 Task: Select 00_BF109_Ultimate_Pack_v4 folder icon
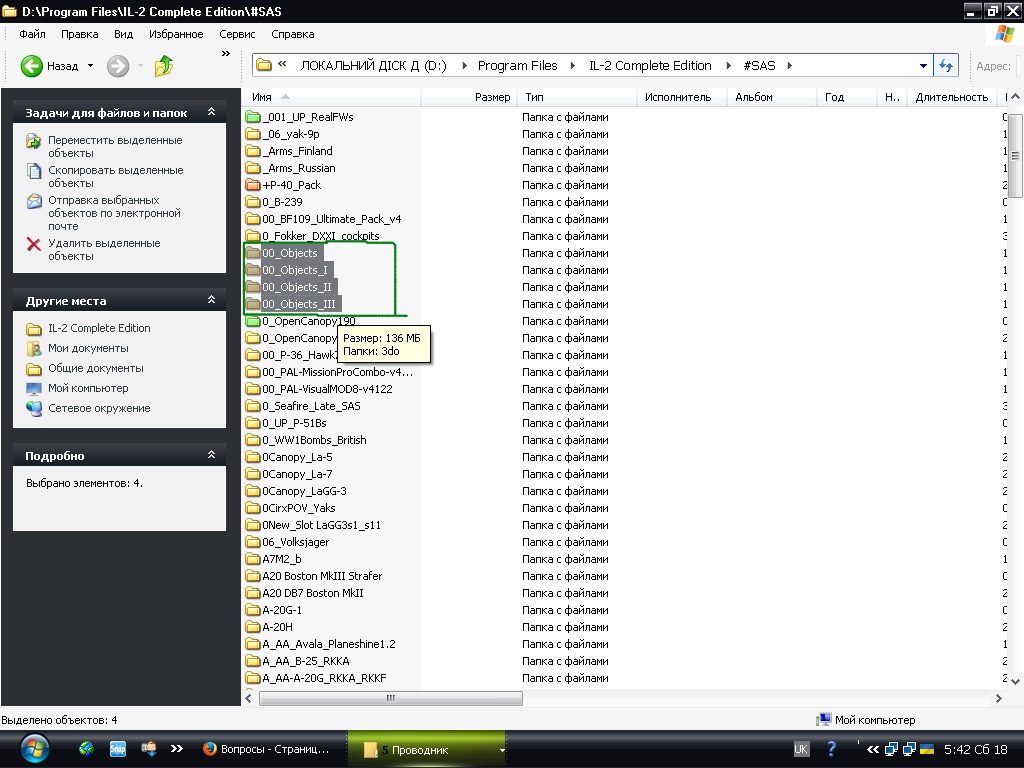253,219
